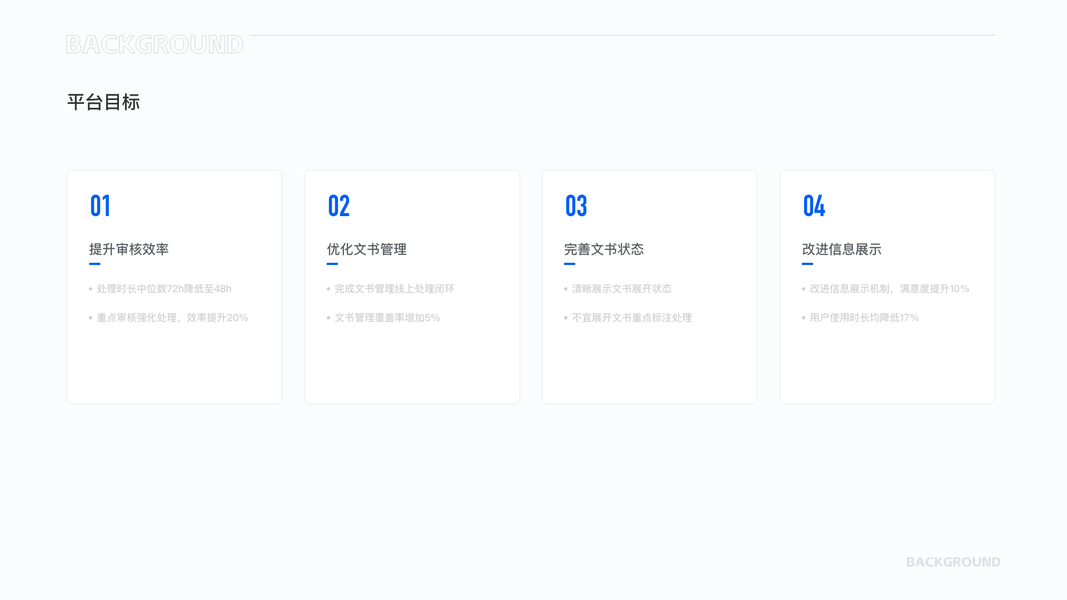Select bullet 处理时长中位数72h降低至48h
Viewport: 1067px width, 600px height.
pyautogui.click(x=164, y=289)
